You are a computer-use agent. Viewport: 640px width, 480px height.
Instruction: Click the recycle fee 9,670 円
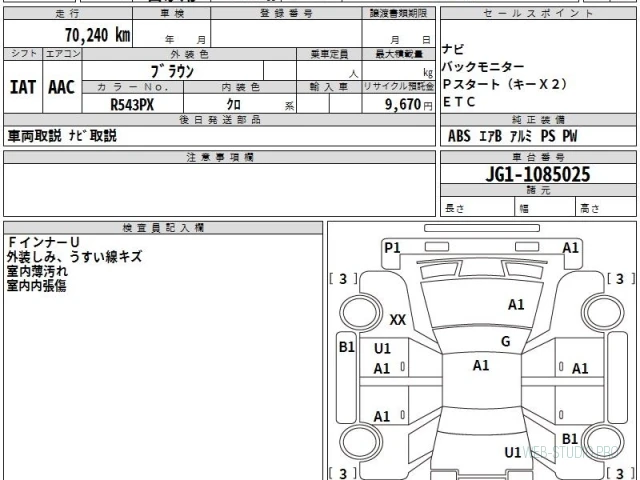click(409, 104)
